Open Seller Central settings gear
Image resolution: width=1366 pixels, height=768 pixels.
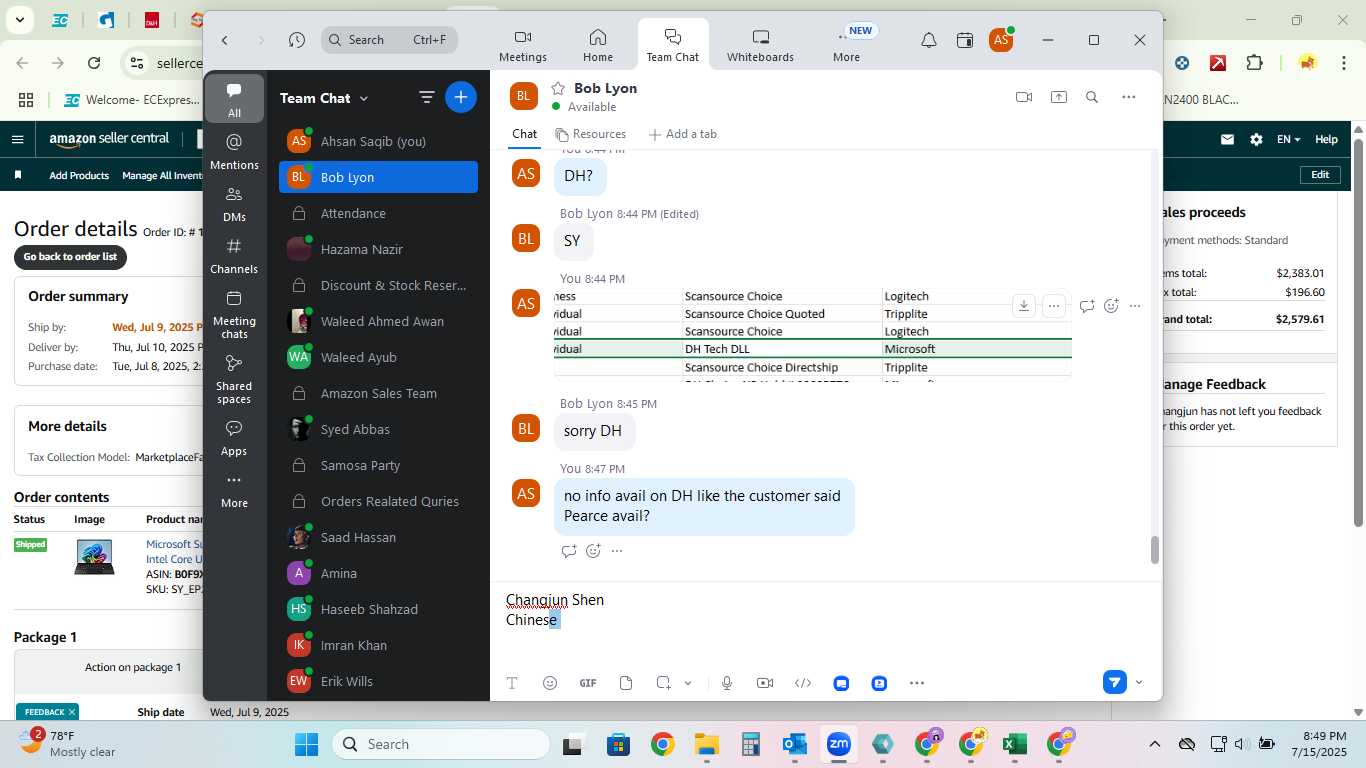pyautogui.click(x=1256, y=140)
